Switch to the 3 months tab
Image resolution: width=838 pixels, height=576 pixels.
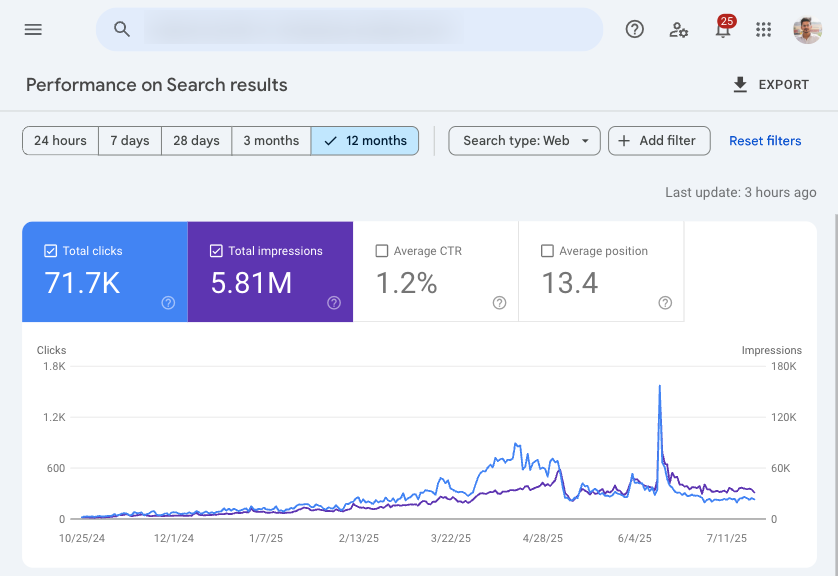click(271, 140)
